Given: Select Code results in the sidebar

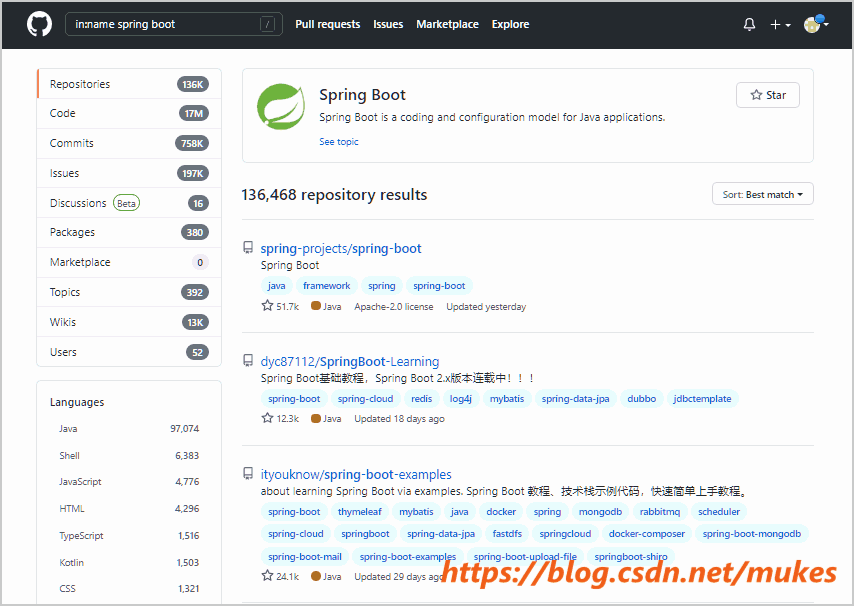Looking at the screenshot, I should click(x=129, y=113).
